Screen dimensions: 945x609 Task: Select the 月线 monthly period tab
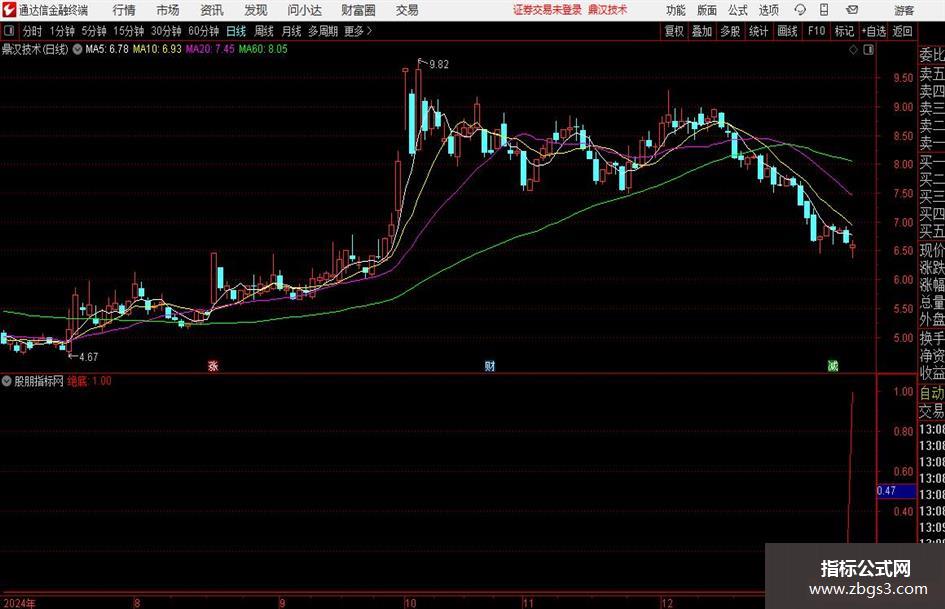pyautogui.click(x=291, y=31)
